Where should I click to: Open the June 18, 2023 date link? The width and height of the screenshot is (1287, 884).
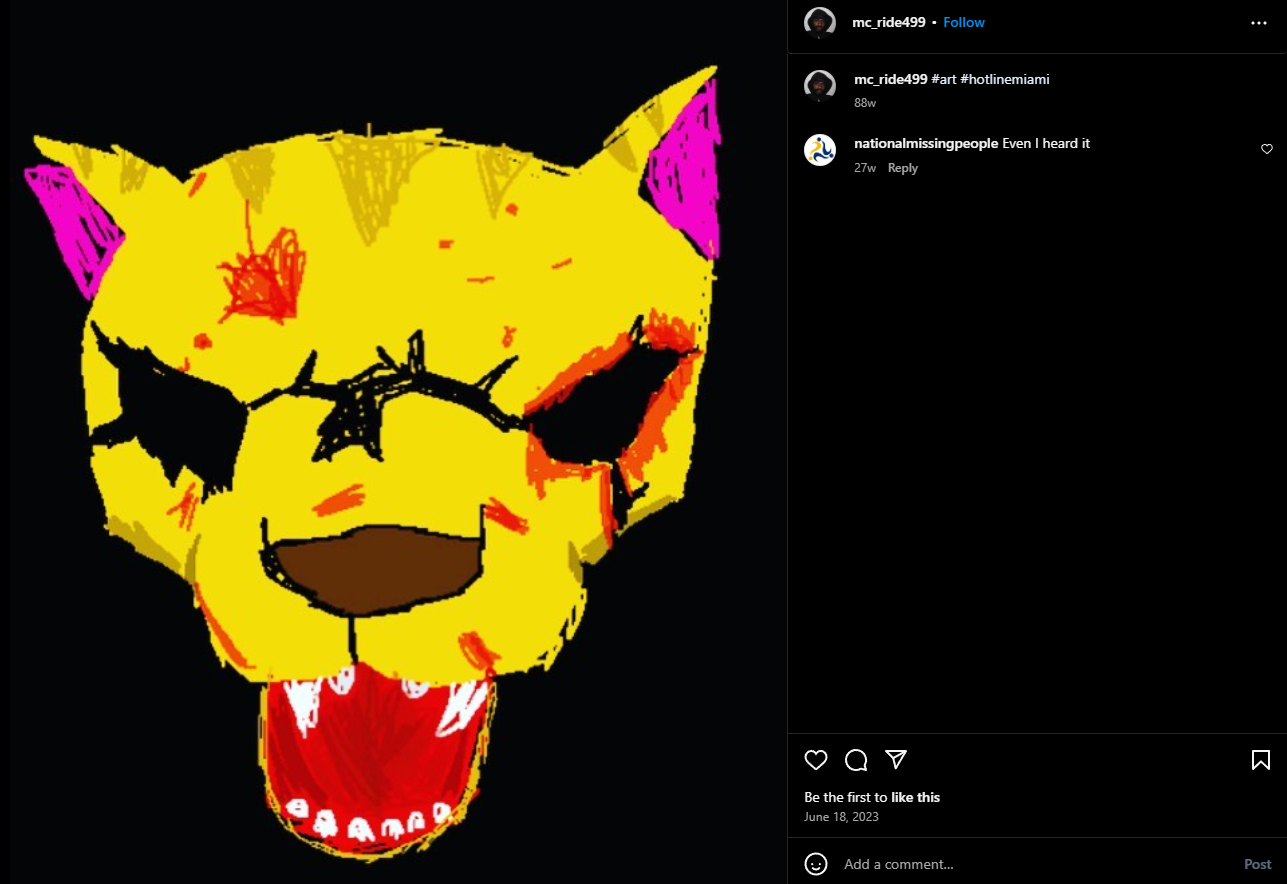tap(841, 817)
